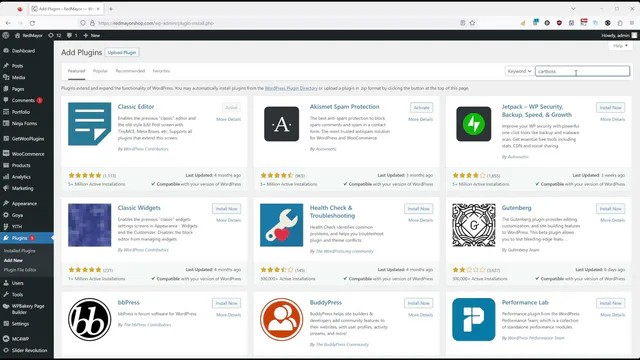Open the WordPress Plugin Directory link
This screenshot has width=640, height=360.
pos(291,88)
